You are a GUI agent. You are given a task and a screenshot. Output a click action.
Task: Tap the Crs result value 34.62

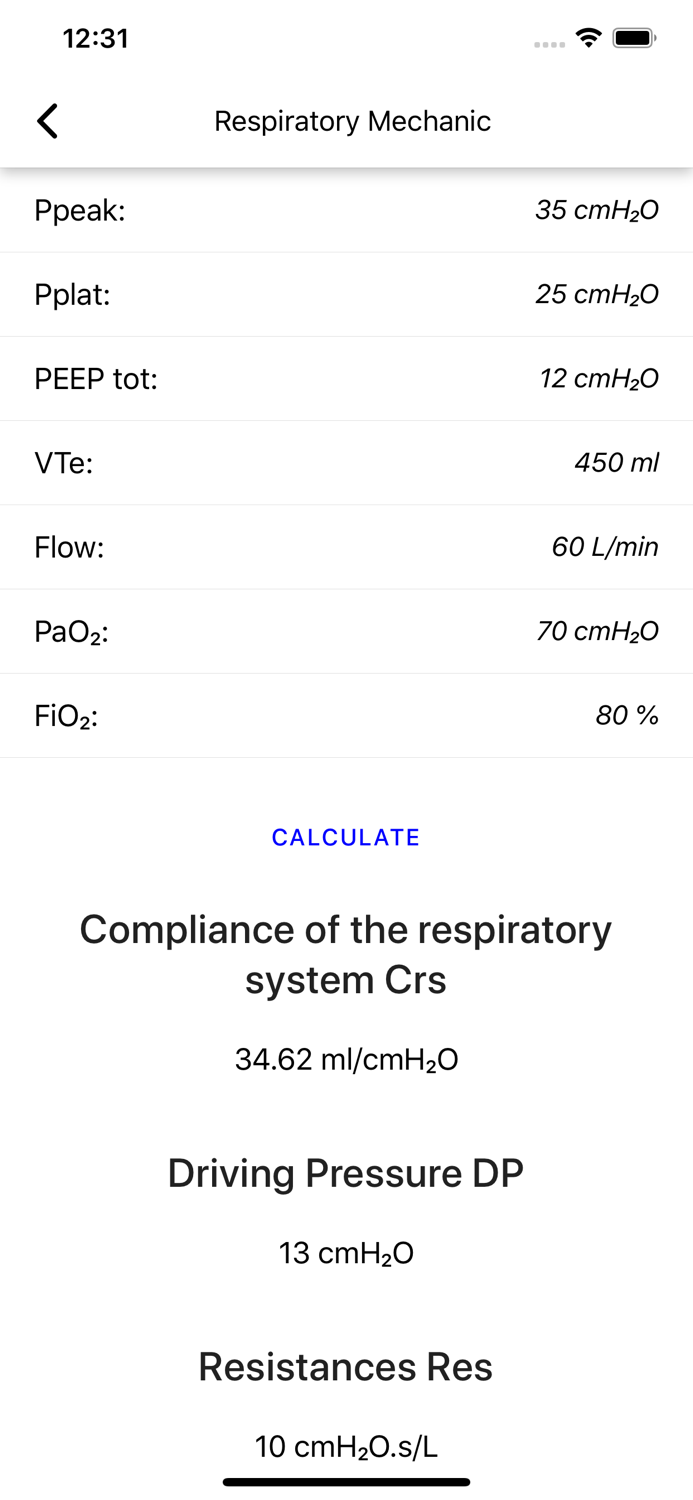(346, 1058)
